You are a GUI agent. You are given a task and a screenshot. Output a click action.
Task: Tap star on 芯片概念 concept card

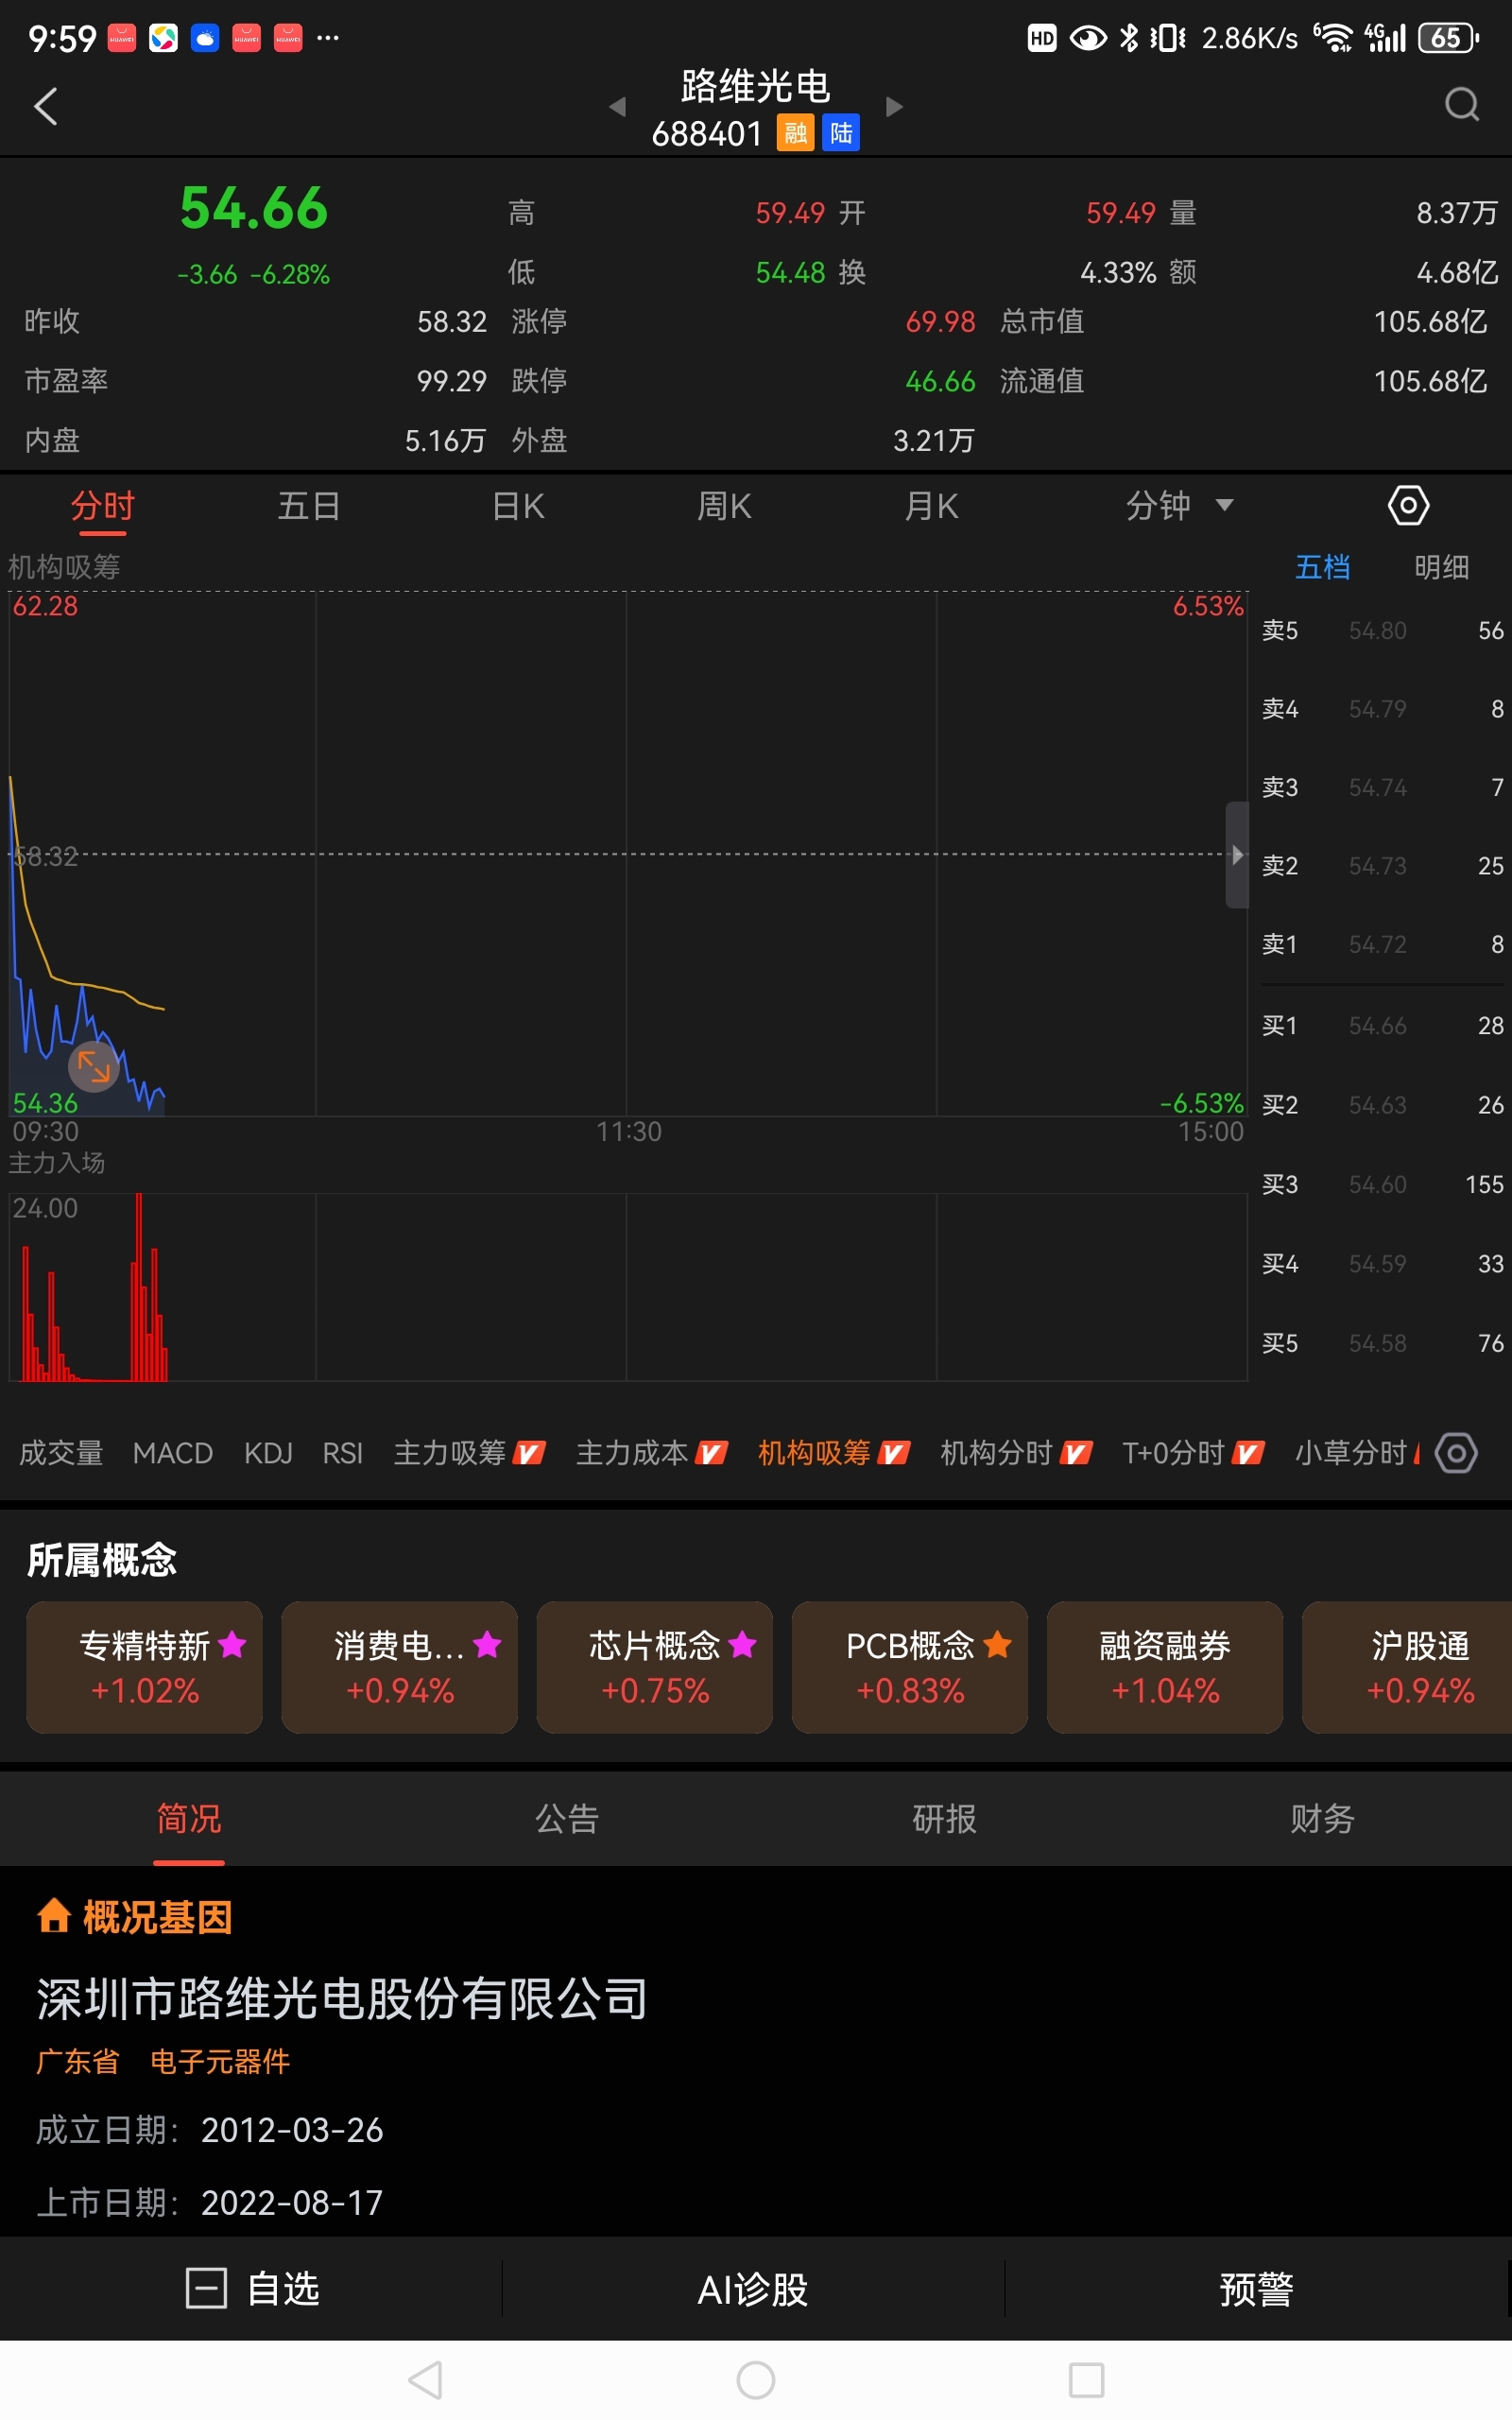coord(742,1644)
